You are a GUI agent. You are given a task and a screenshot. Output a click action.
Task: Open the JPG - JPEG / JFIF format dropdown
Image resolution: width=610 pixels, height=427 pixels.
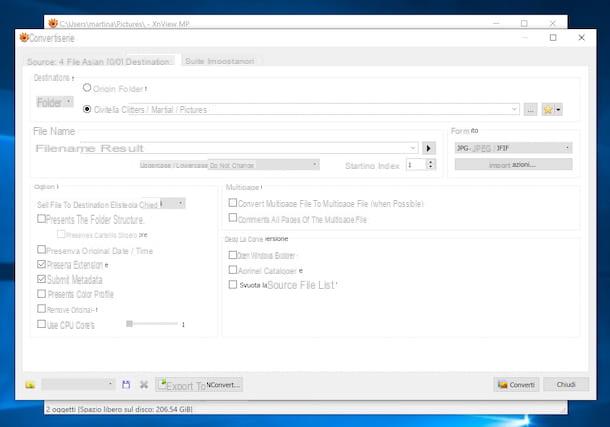point(513,148)
